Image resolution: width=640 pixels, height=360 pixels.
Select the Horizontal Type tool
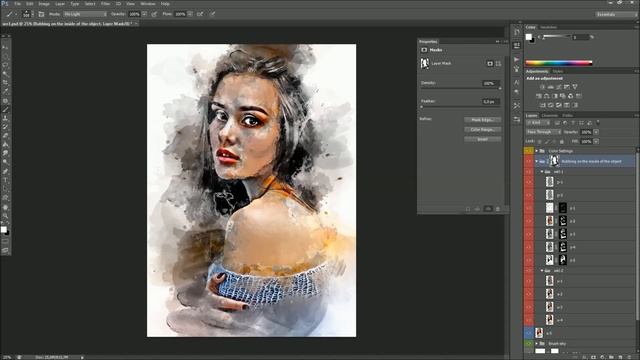tap(5, 180)
